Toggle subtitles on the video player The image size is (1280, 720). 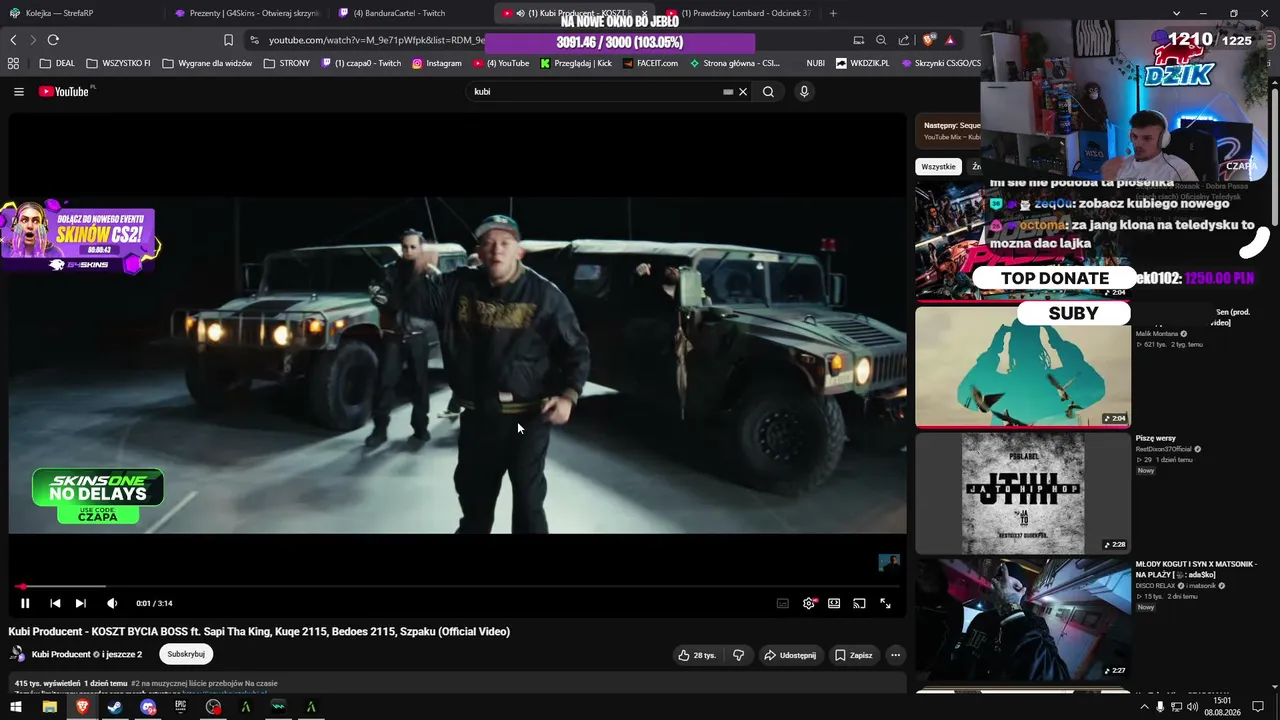783,603
